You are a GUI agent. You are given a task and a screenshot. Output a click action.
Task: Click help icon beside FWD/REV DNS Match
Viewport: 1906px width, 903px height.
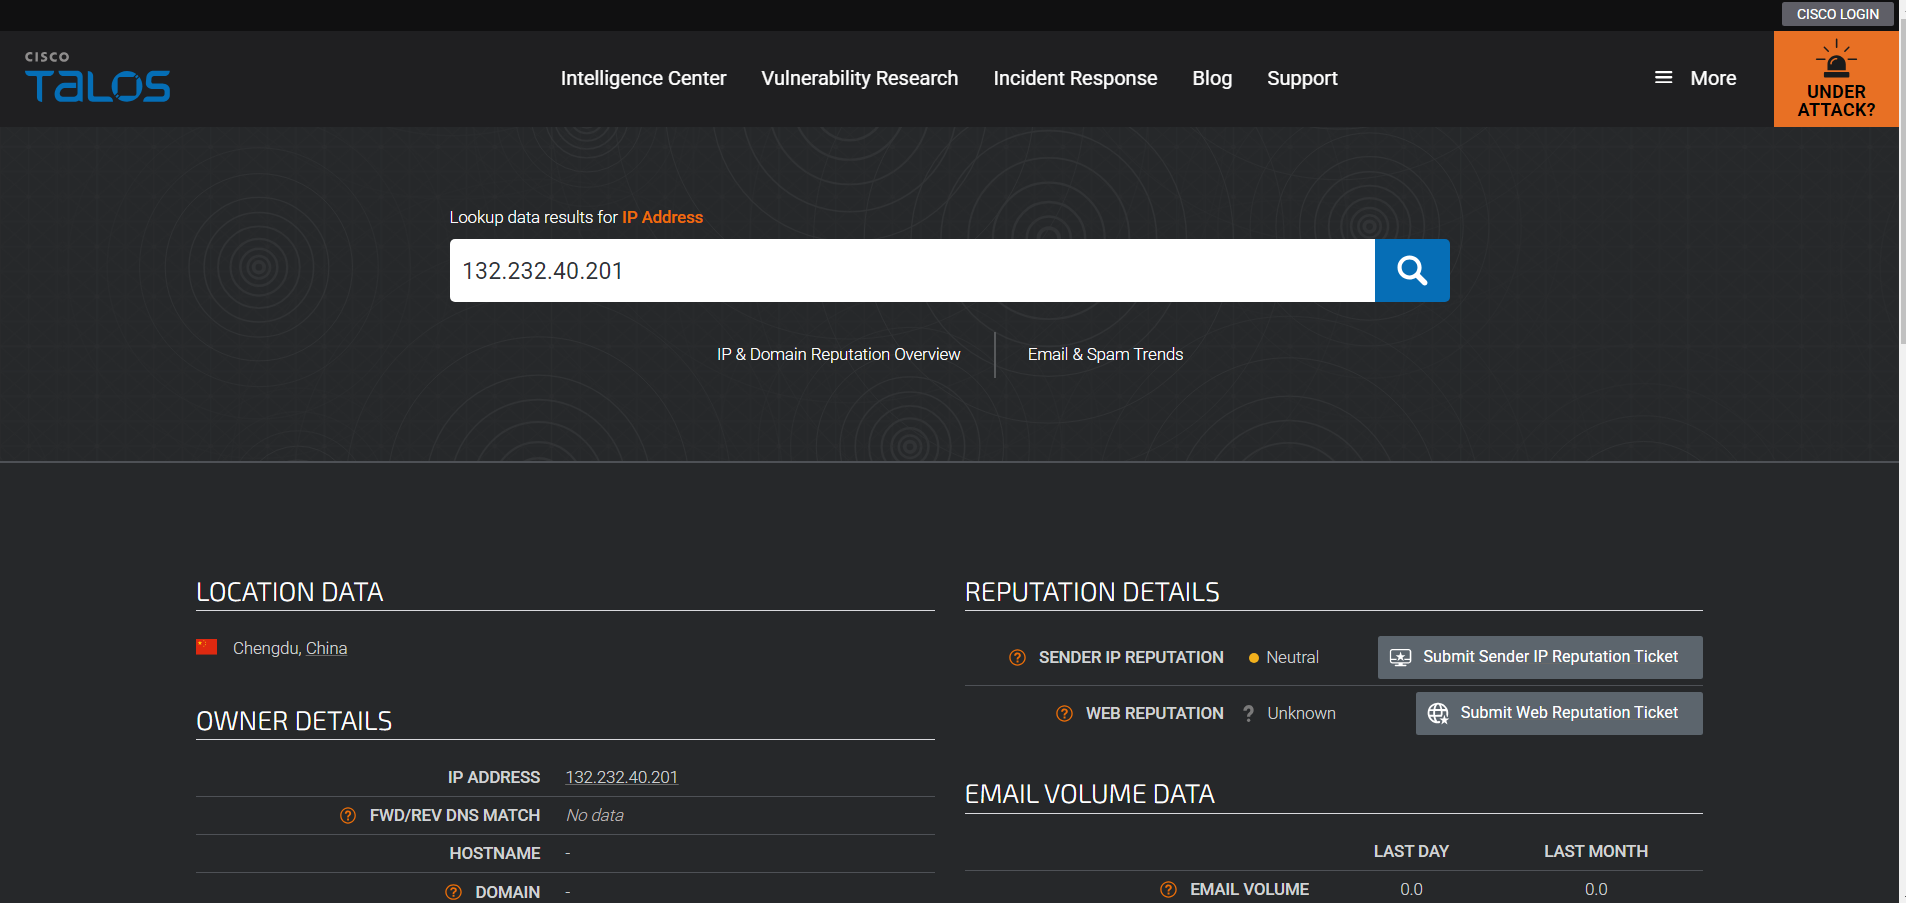(x=348, y=815)
